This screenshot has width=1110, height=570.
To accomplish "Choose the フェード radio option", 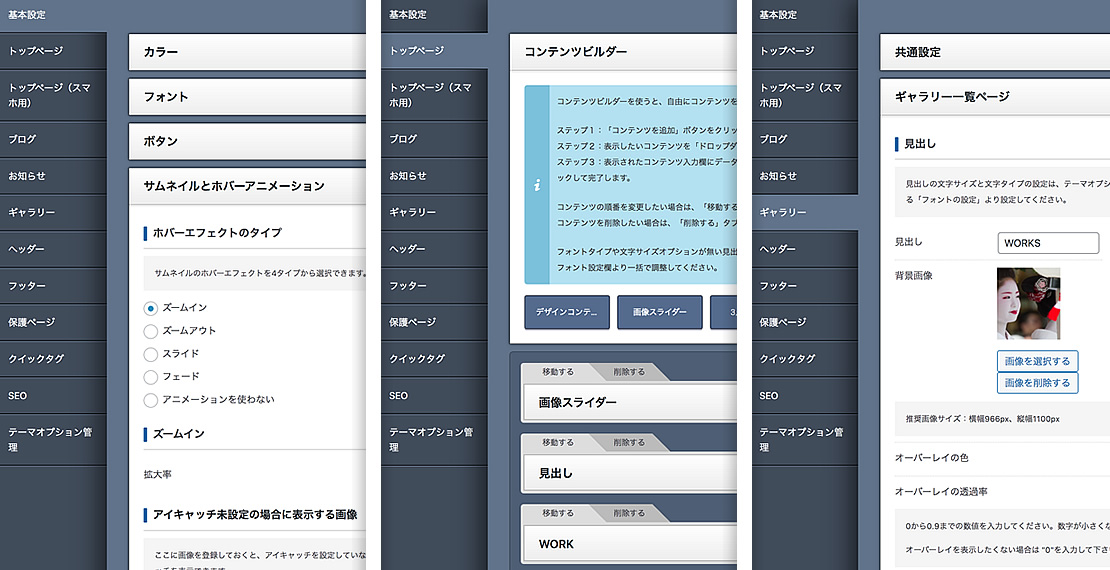I will 150,377.
